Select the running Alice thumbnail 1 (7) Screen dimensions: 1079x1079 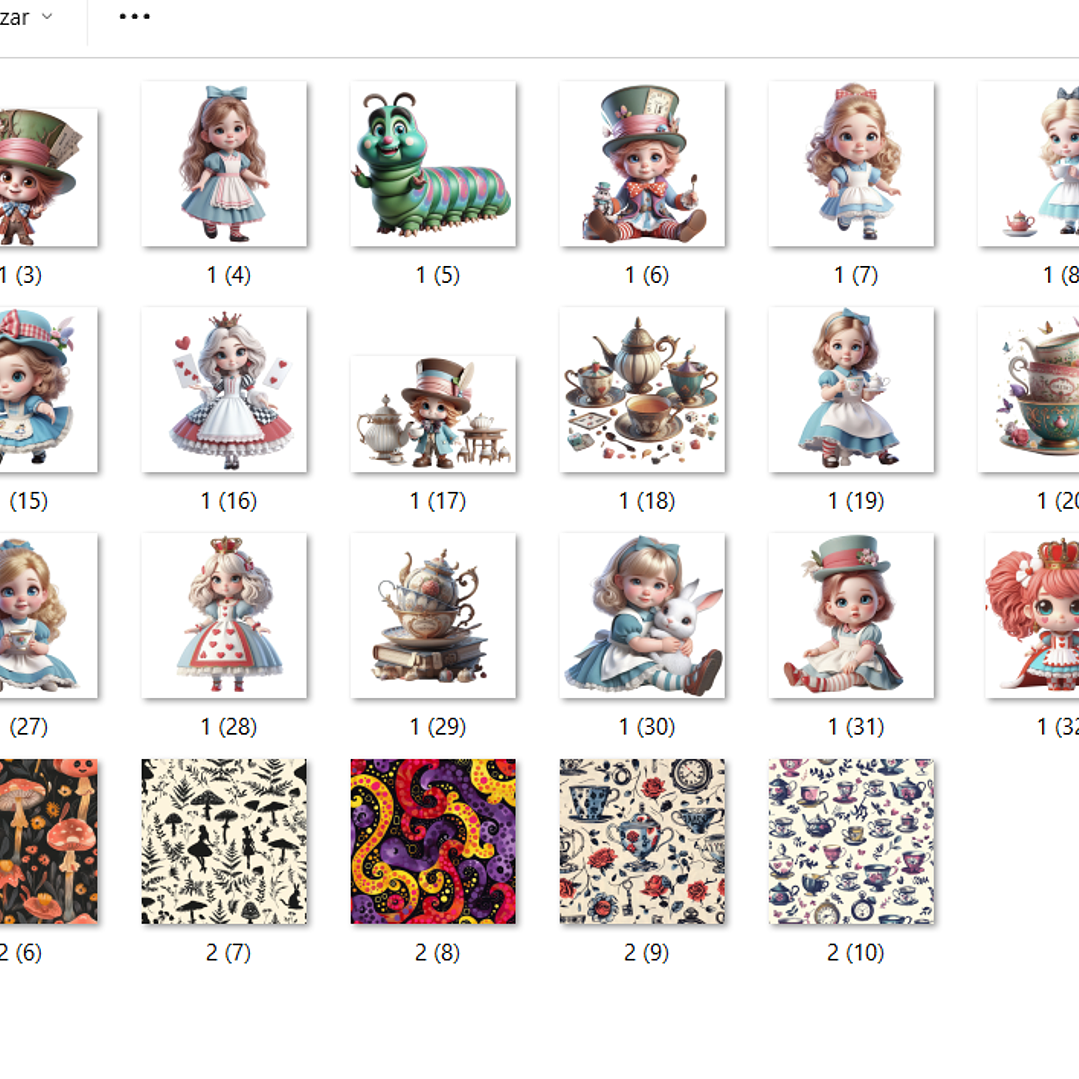pyautogui.click(x=851, y=164)
